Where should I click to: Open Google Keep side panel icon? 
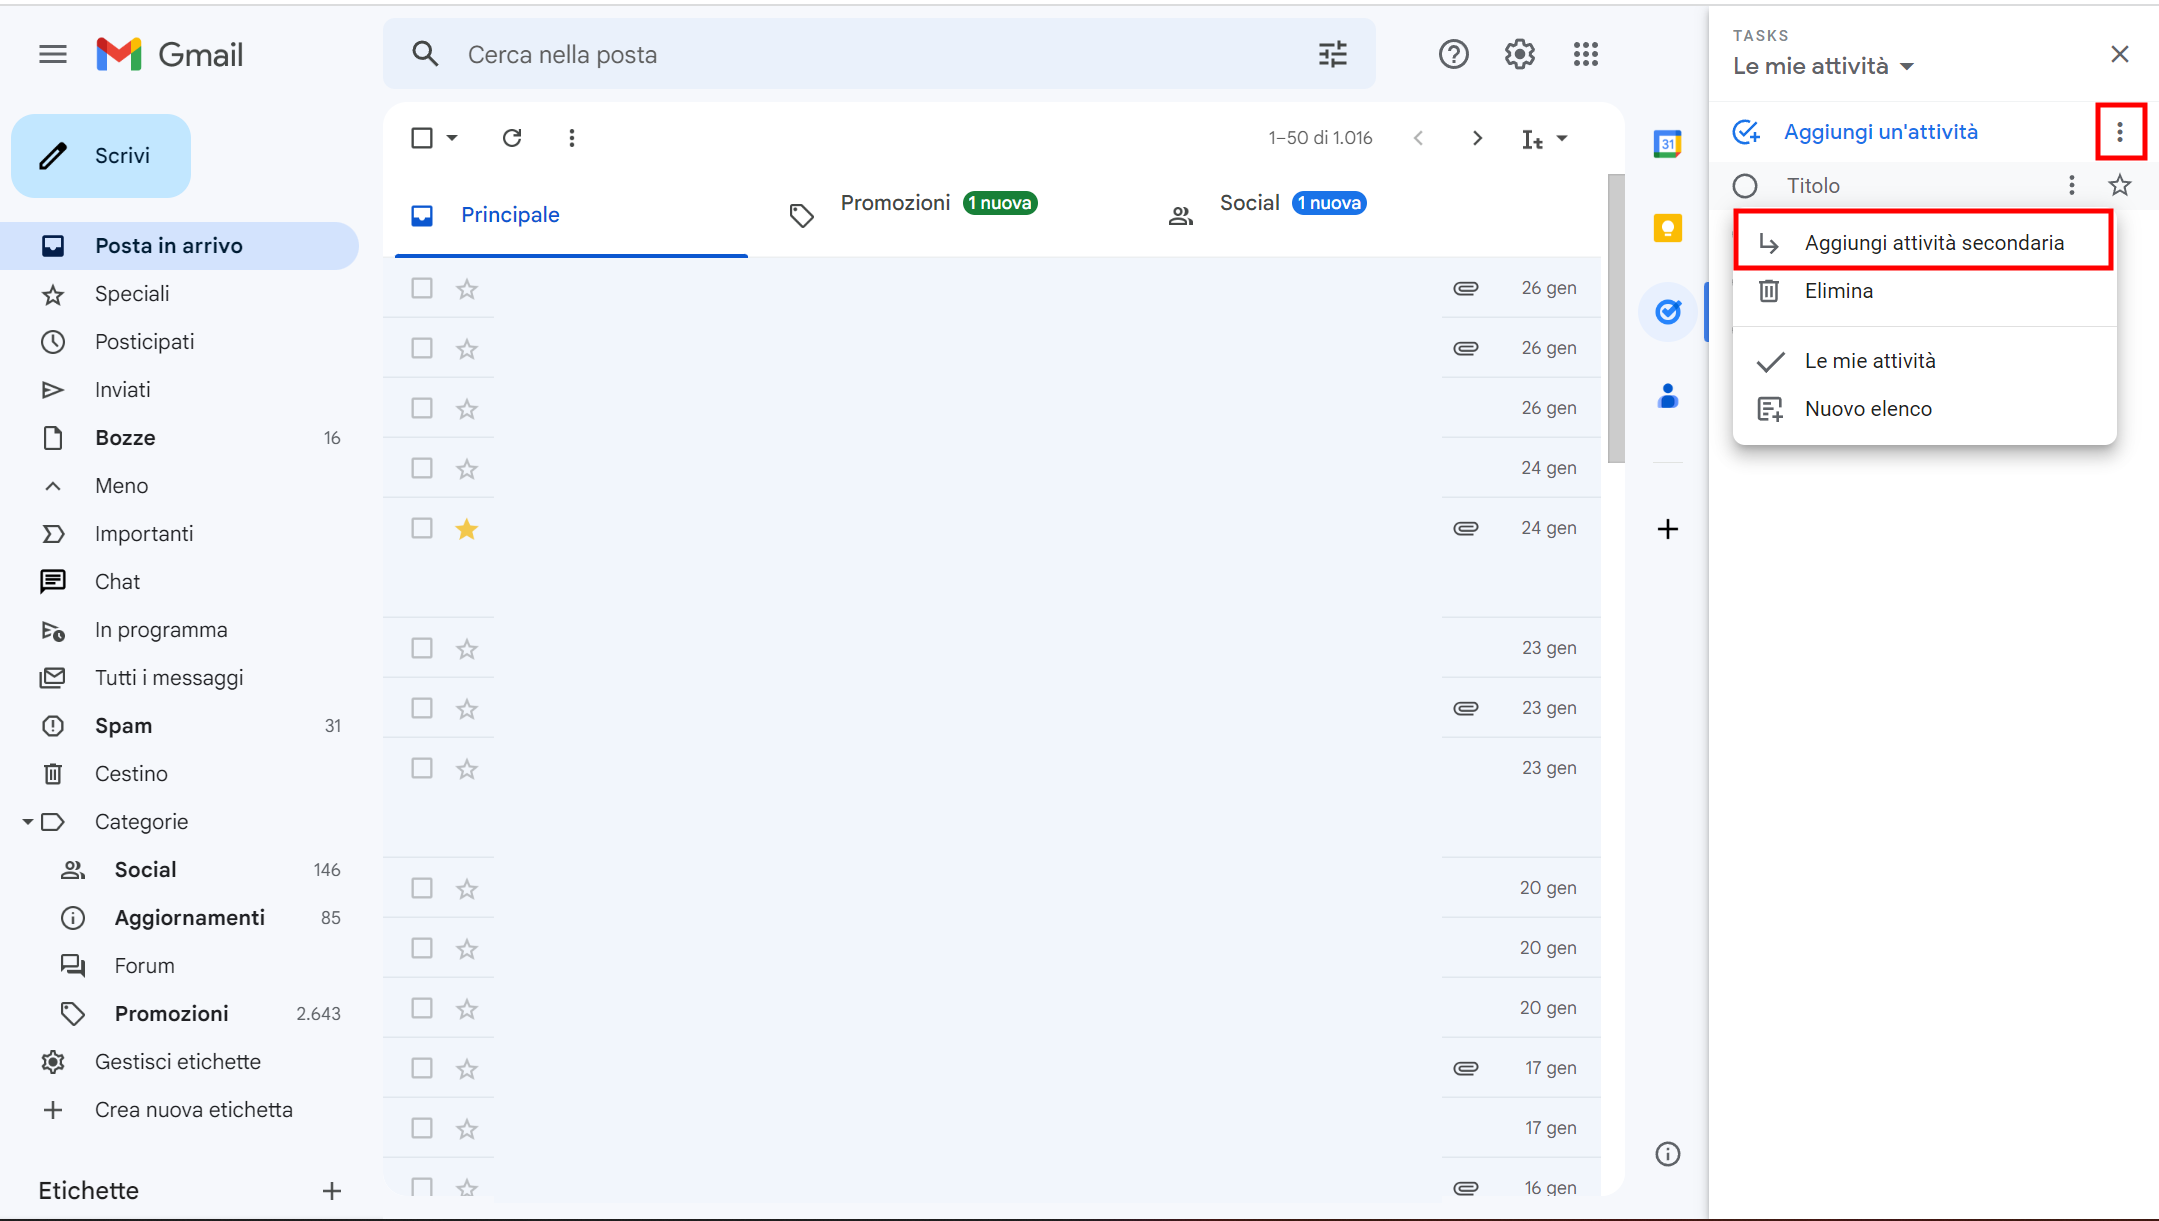point(1667,228)
